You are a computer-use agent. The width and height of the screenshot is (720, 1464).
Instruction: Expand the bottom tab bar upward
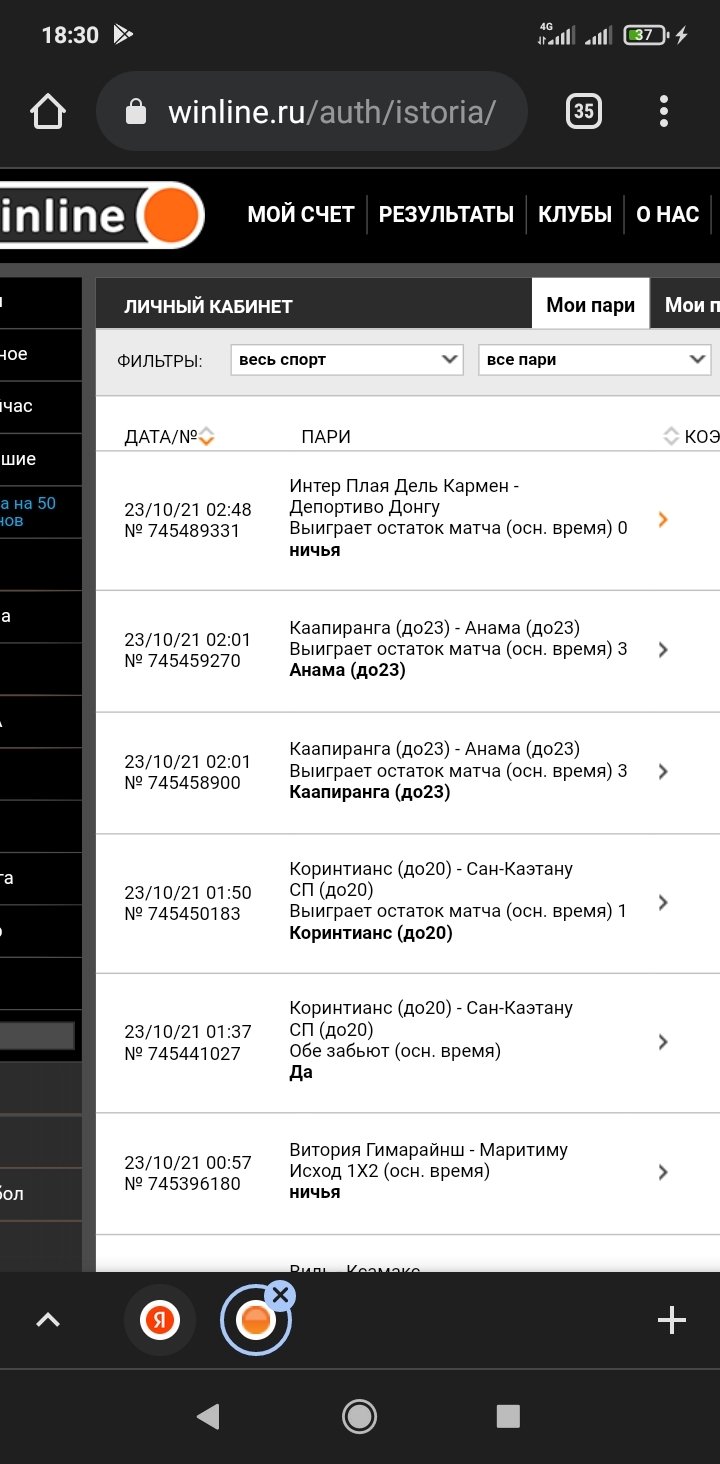(x=48, y=1321)
